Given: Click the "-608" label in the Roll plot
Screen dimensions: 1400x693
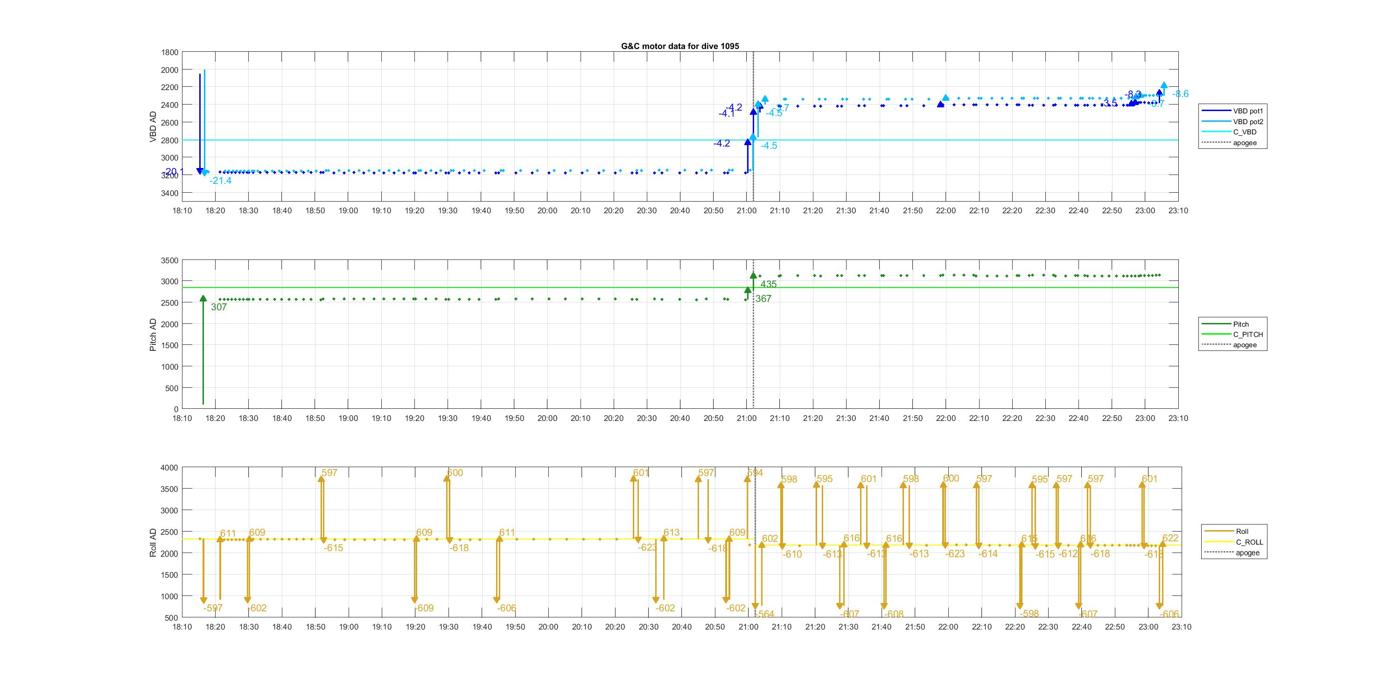Looking at the screenshot, I should coord(893,614).
